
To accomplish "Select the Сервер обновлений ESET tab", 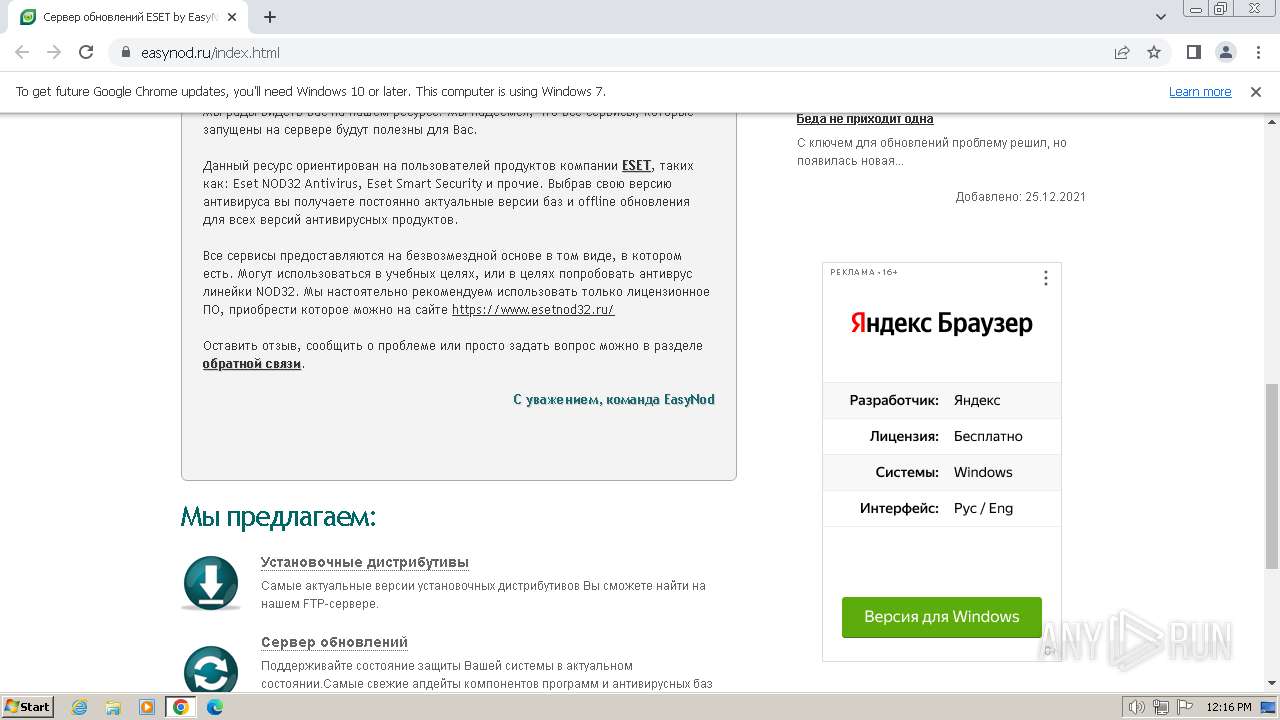I will [129, 17].
